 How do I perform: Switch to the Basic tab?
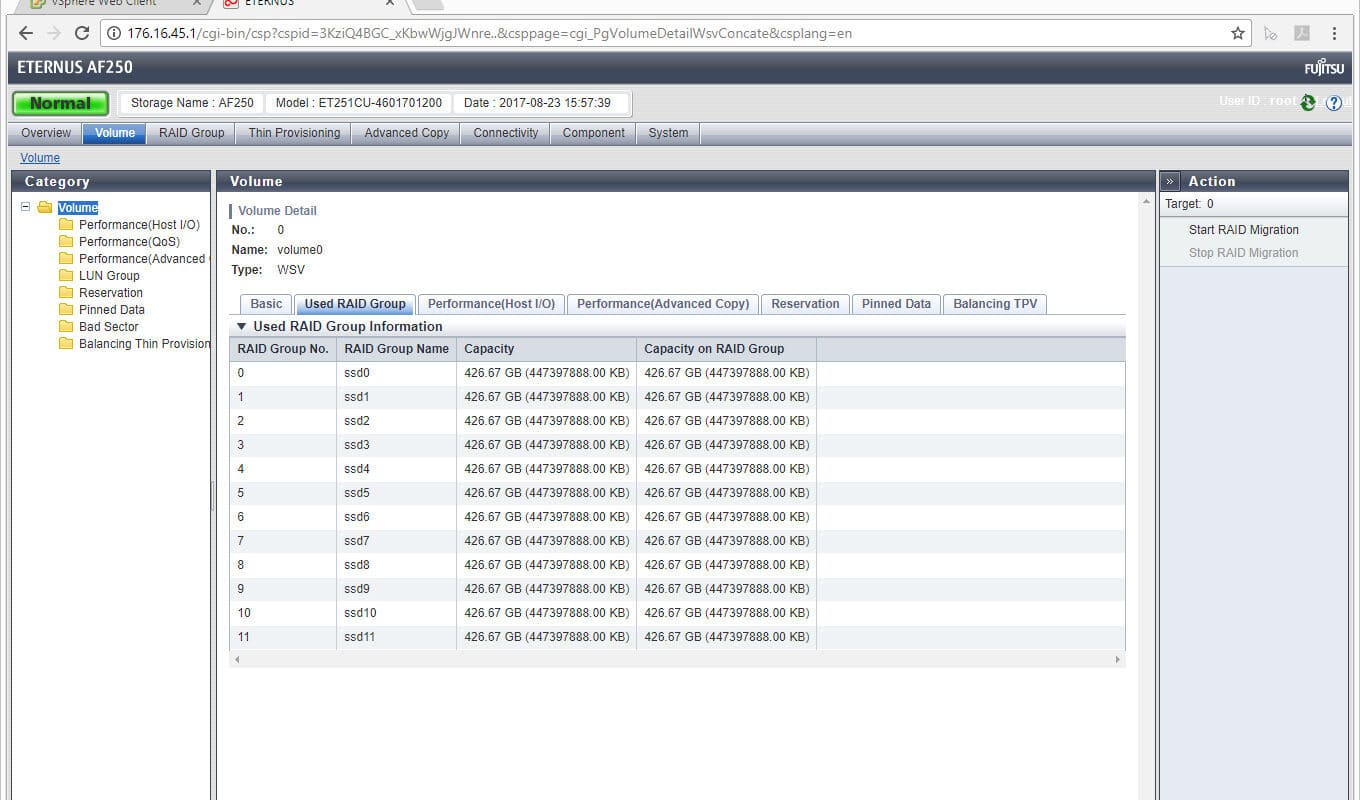(266, 304)
